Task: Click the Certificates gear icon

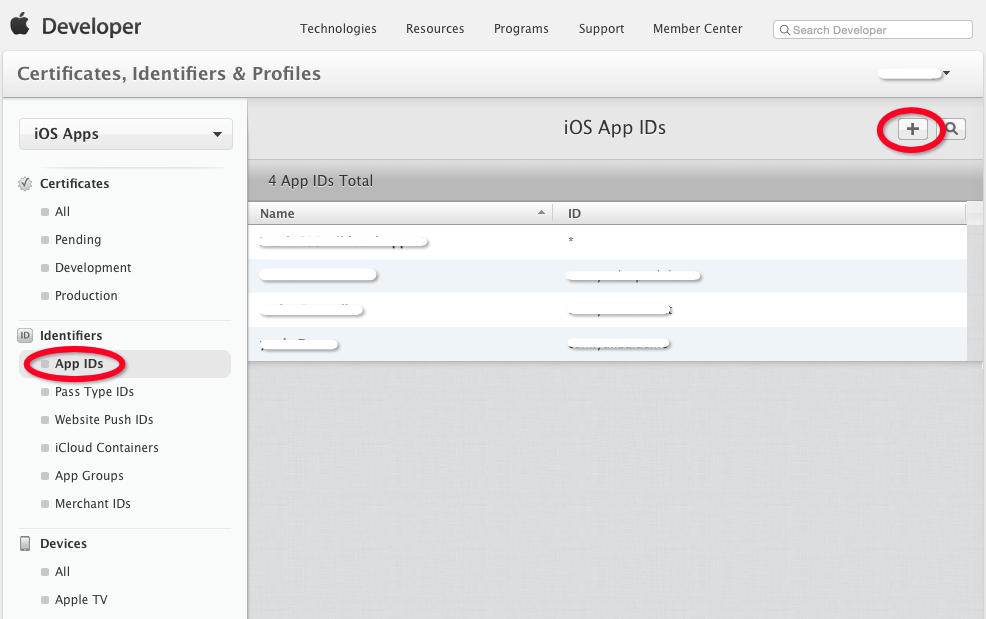Action: (25, 184)
